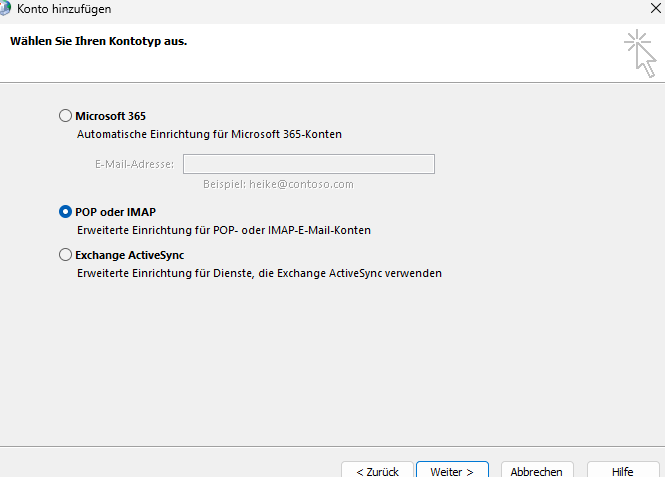
Task: Click the description mentioning Dienste, die Exchange ActiveSync verwenden
Action: pos(259,273)
